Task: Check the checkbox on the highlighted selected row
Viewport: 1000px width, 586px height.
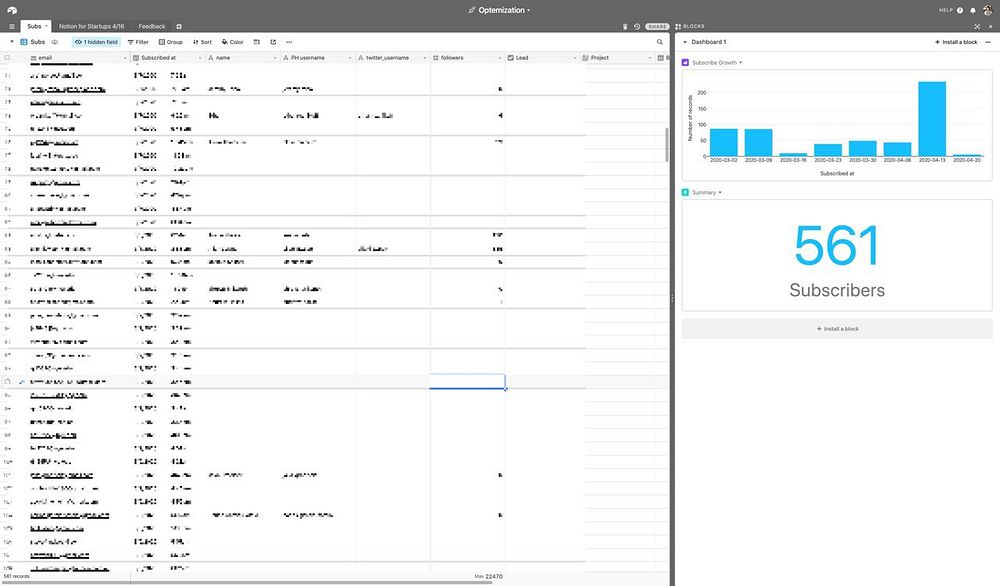Action: (8, 381)
